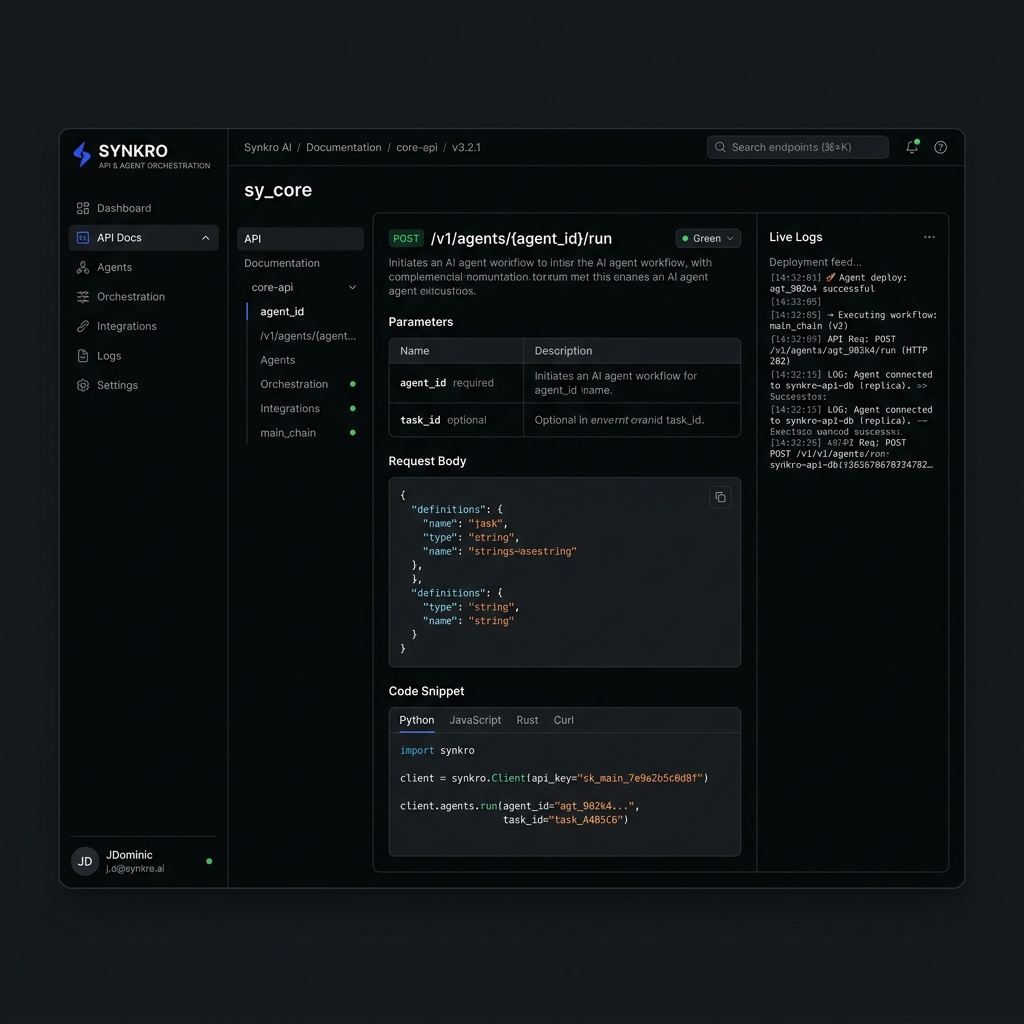Open the Green environment dropdown

click(x=708, y=238)
